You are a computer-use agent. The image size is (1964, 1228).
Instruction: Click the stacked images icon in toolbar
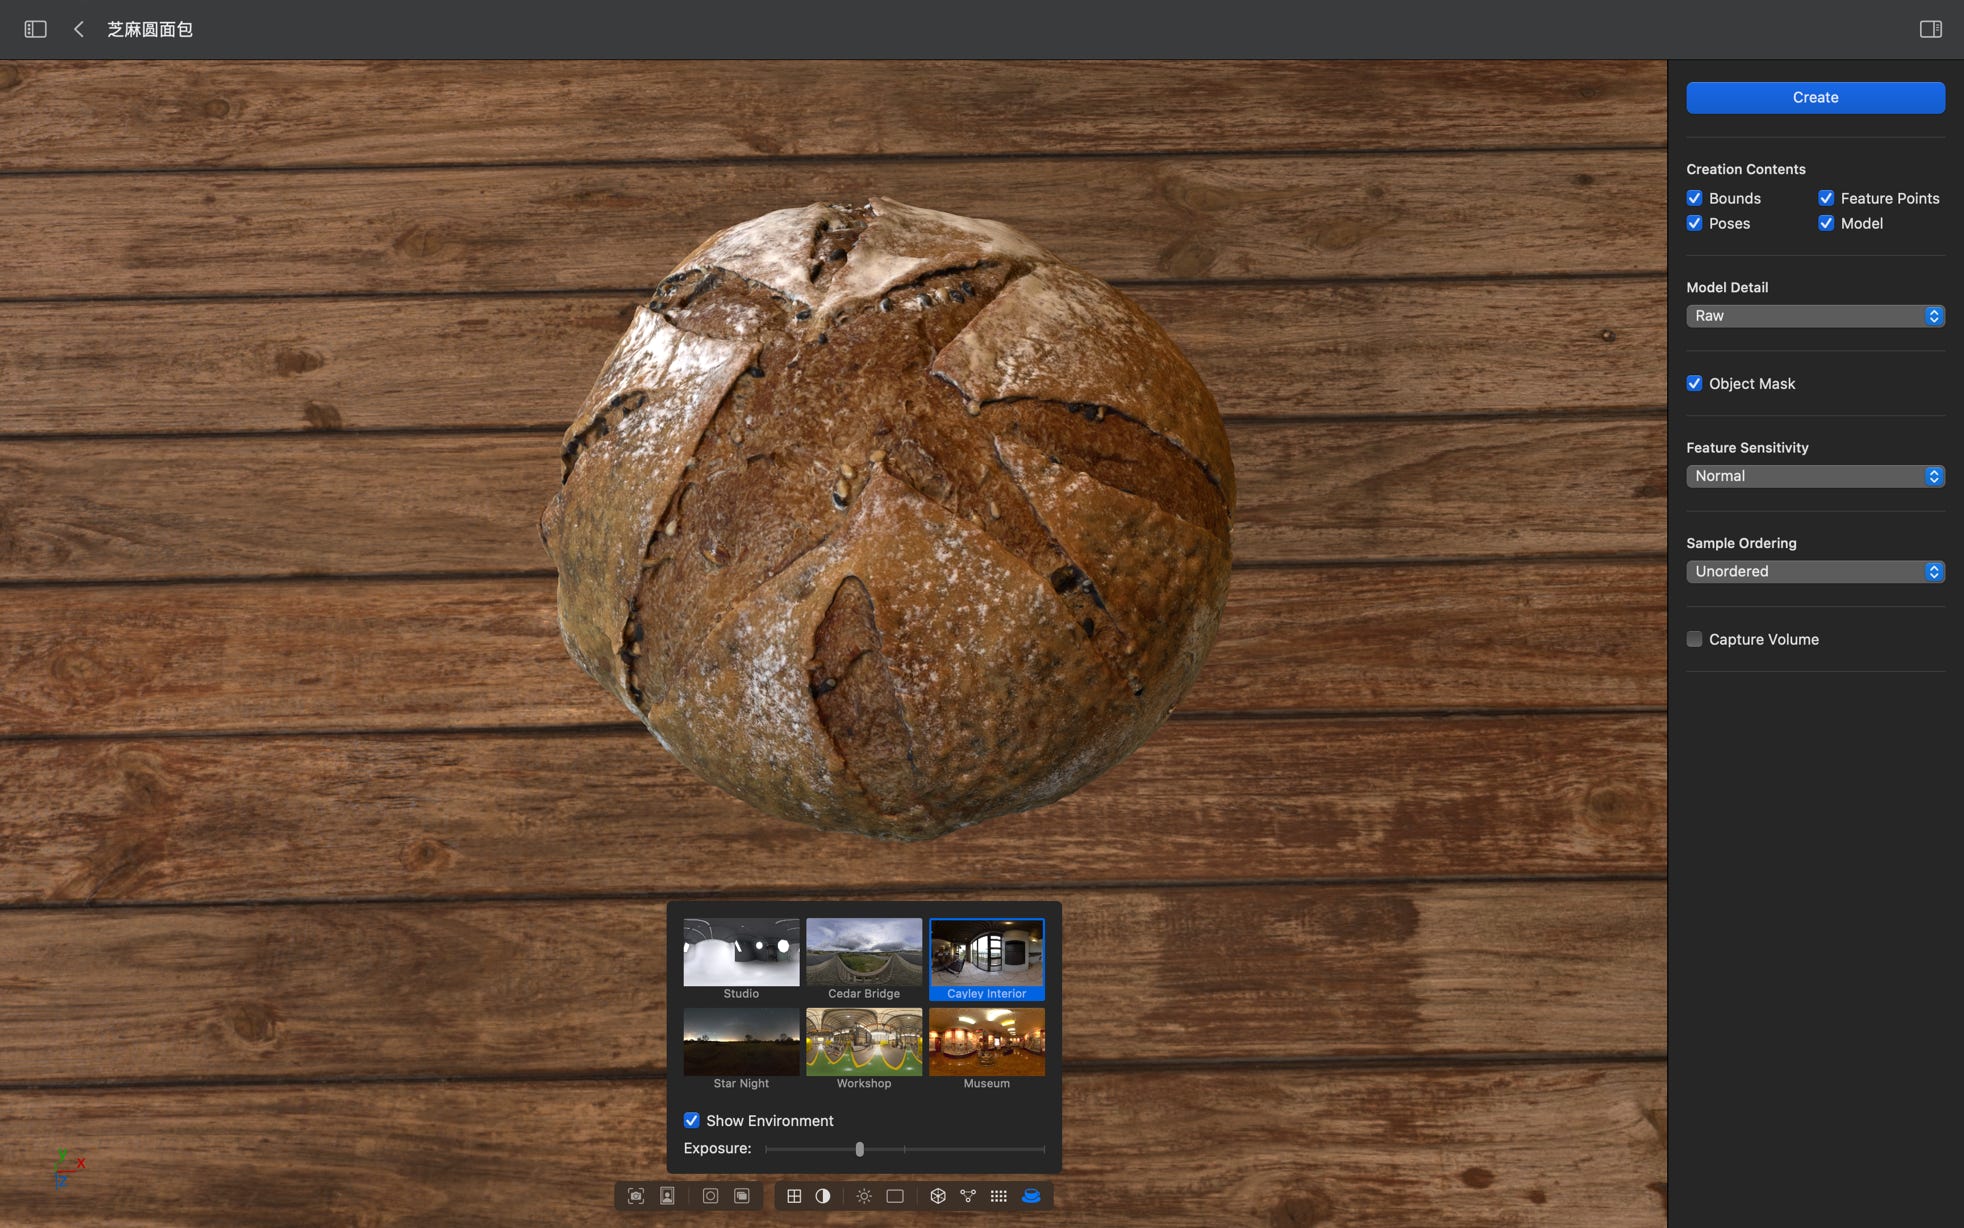(x=742, y=1196)
